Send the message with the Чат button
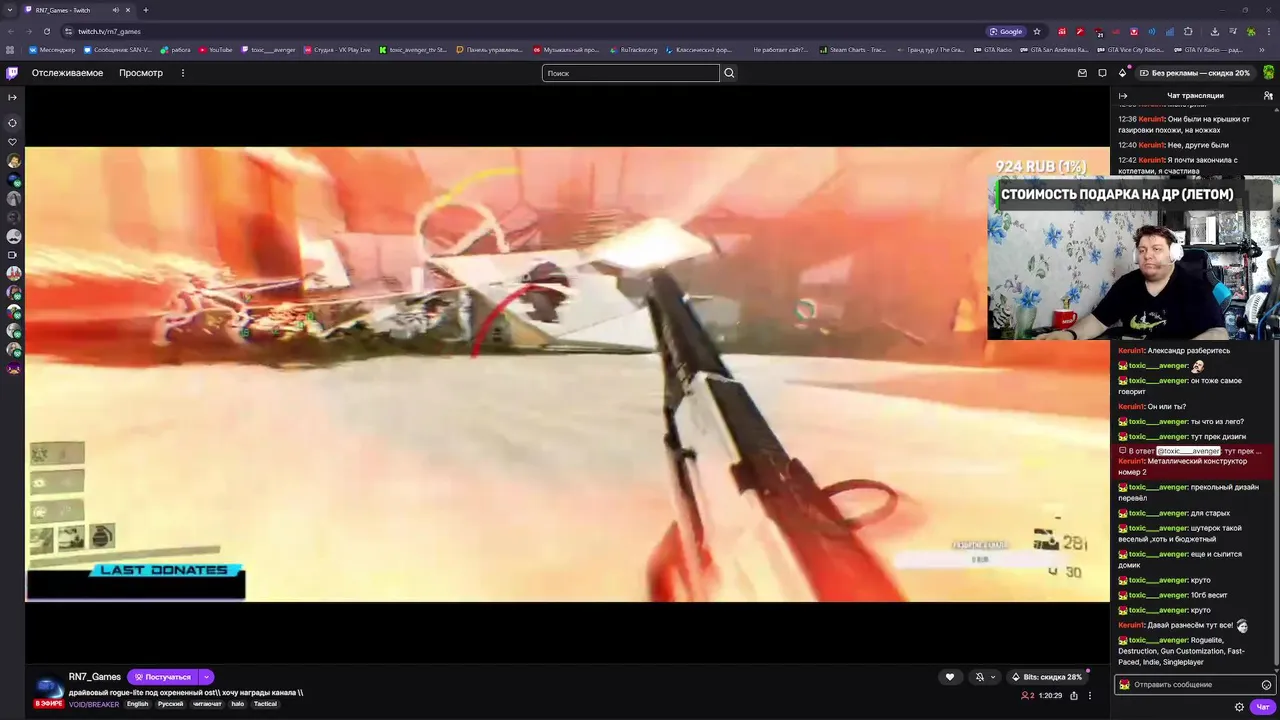 point(1262,707)
